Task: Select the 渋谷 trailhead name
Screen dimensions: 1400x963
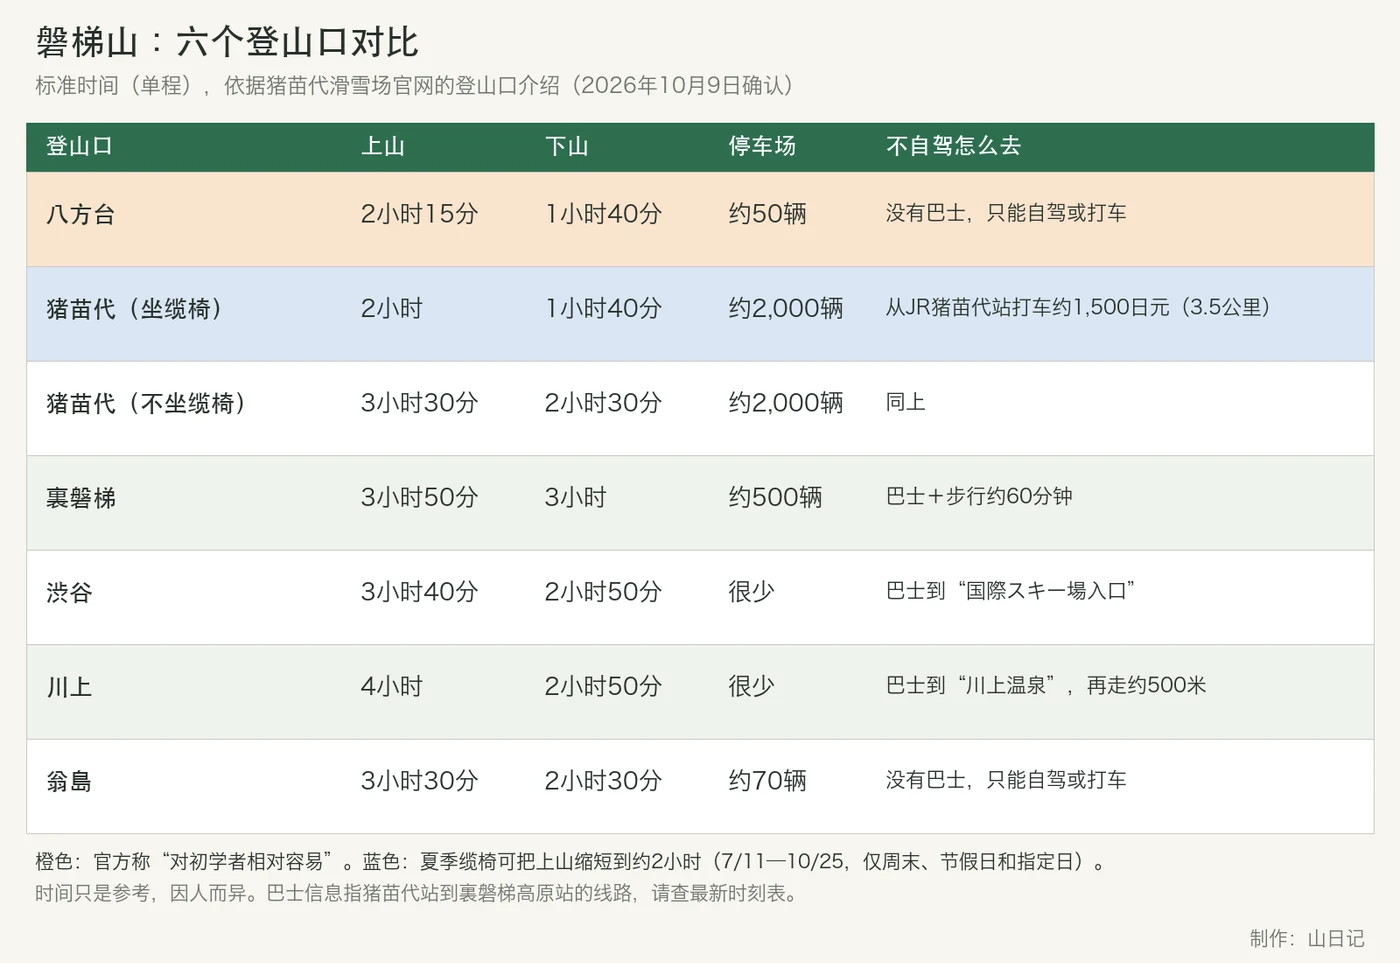Action: tap(69, 592)
